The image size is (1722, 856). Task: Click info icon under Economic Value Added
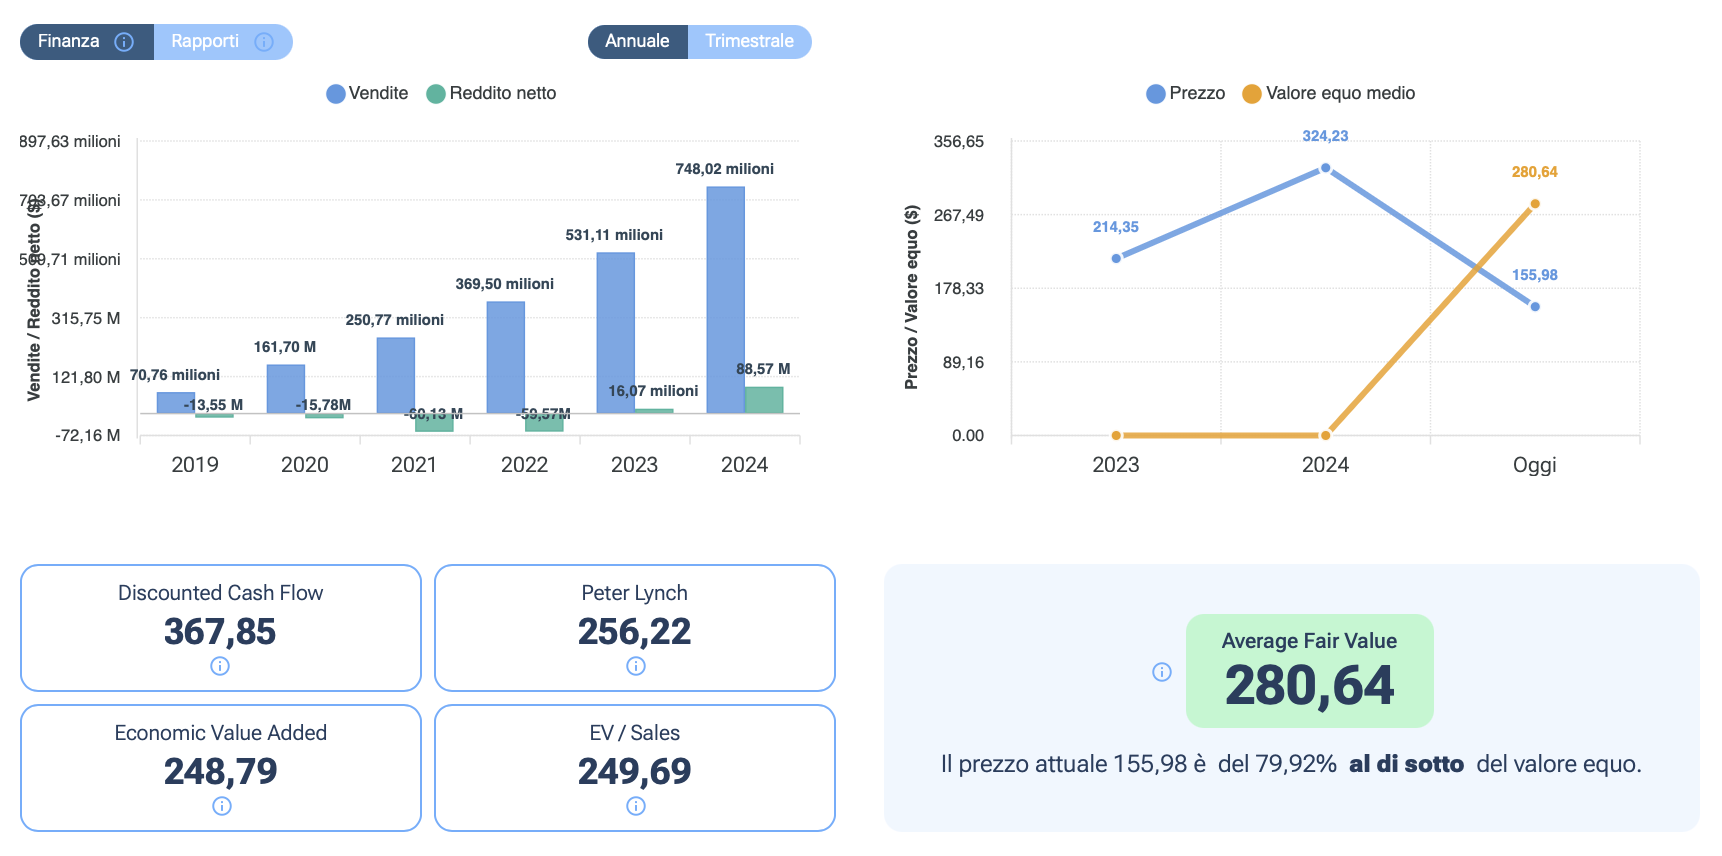(x=221, y=806)
